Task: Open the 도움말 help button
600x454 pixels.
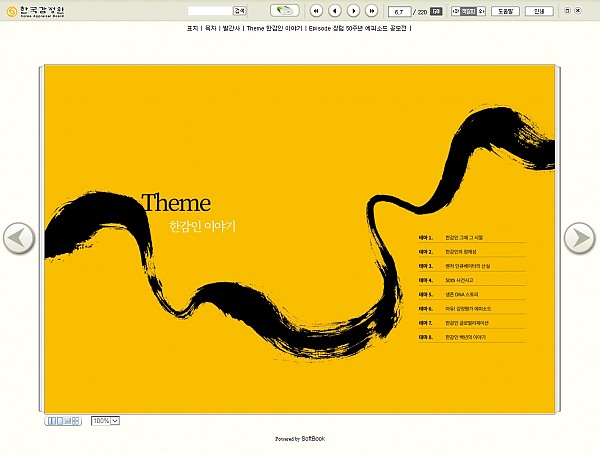Action: [x=505, y=11]
